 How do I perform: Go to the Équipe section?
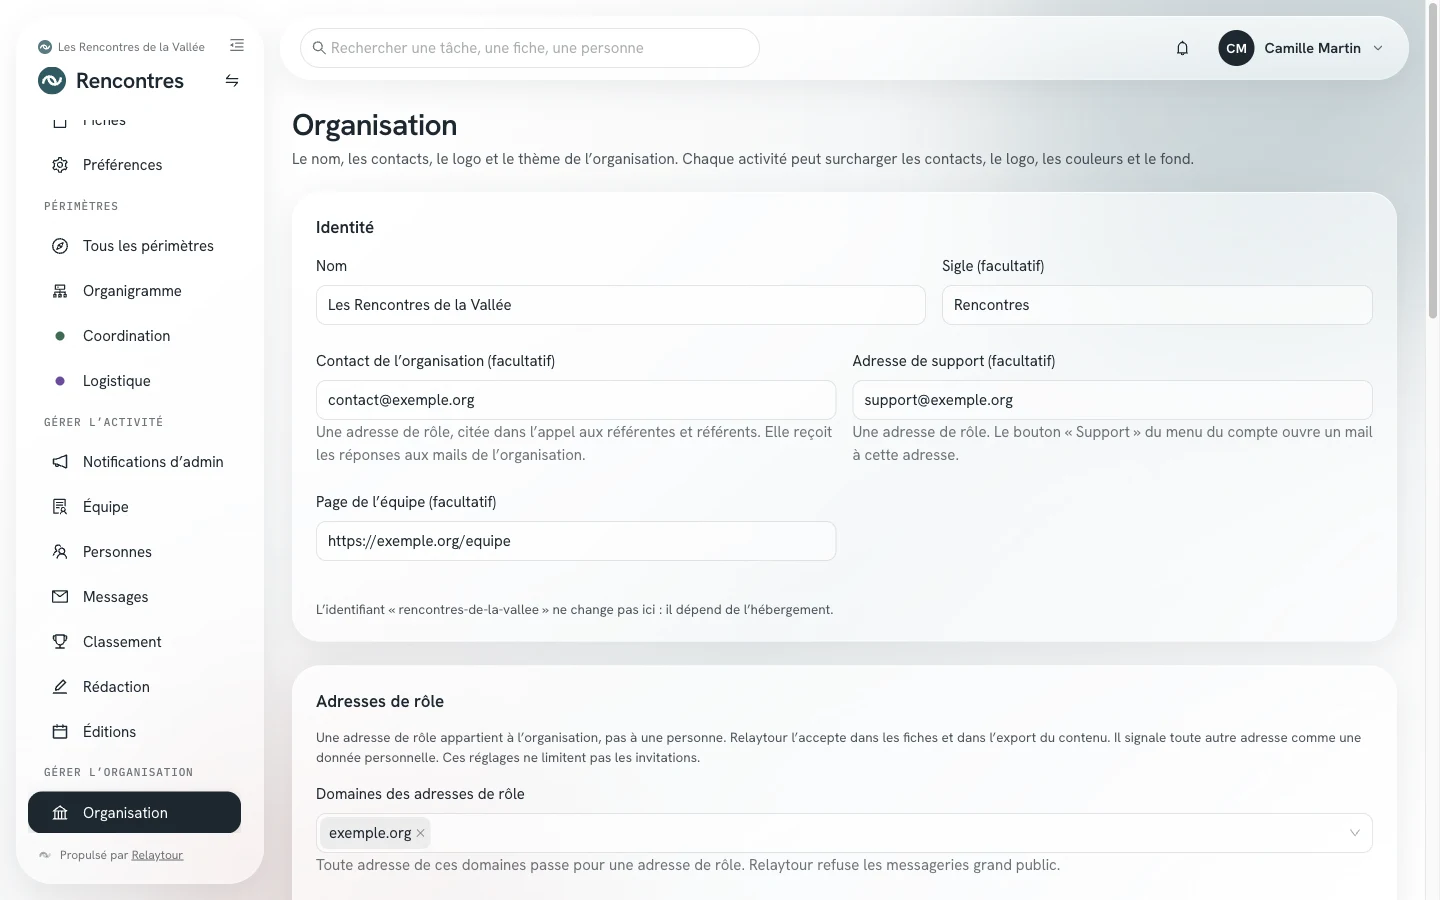pos(134,507)
